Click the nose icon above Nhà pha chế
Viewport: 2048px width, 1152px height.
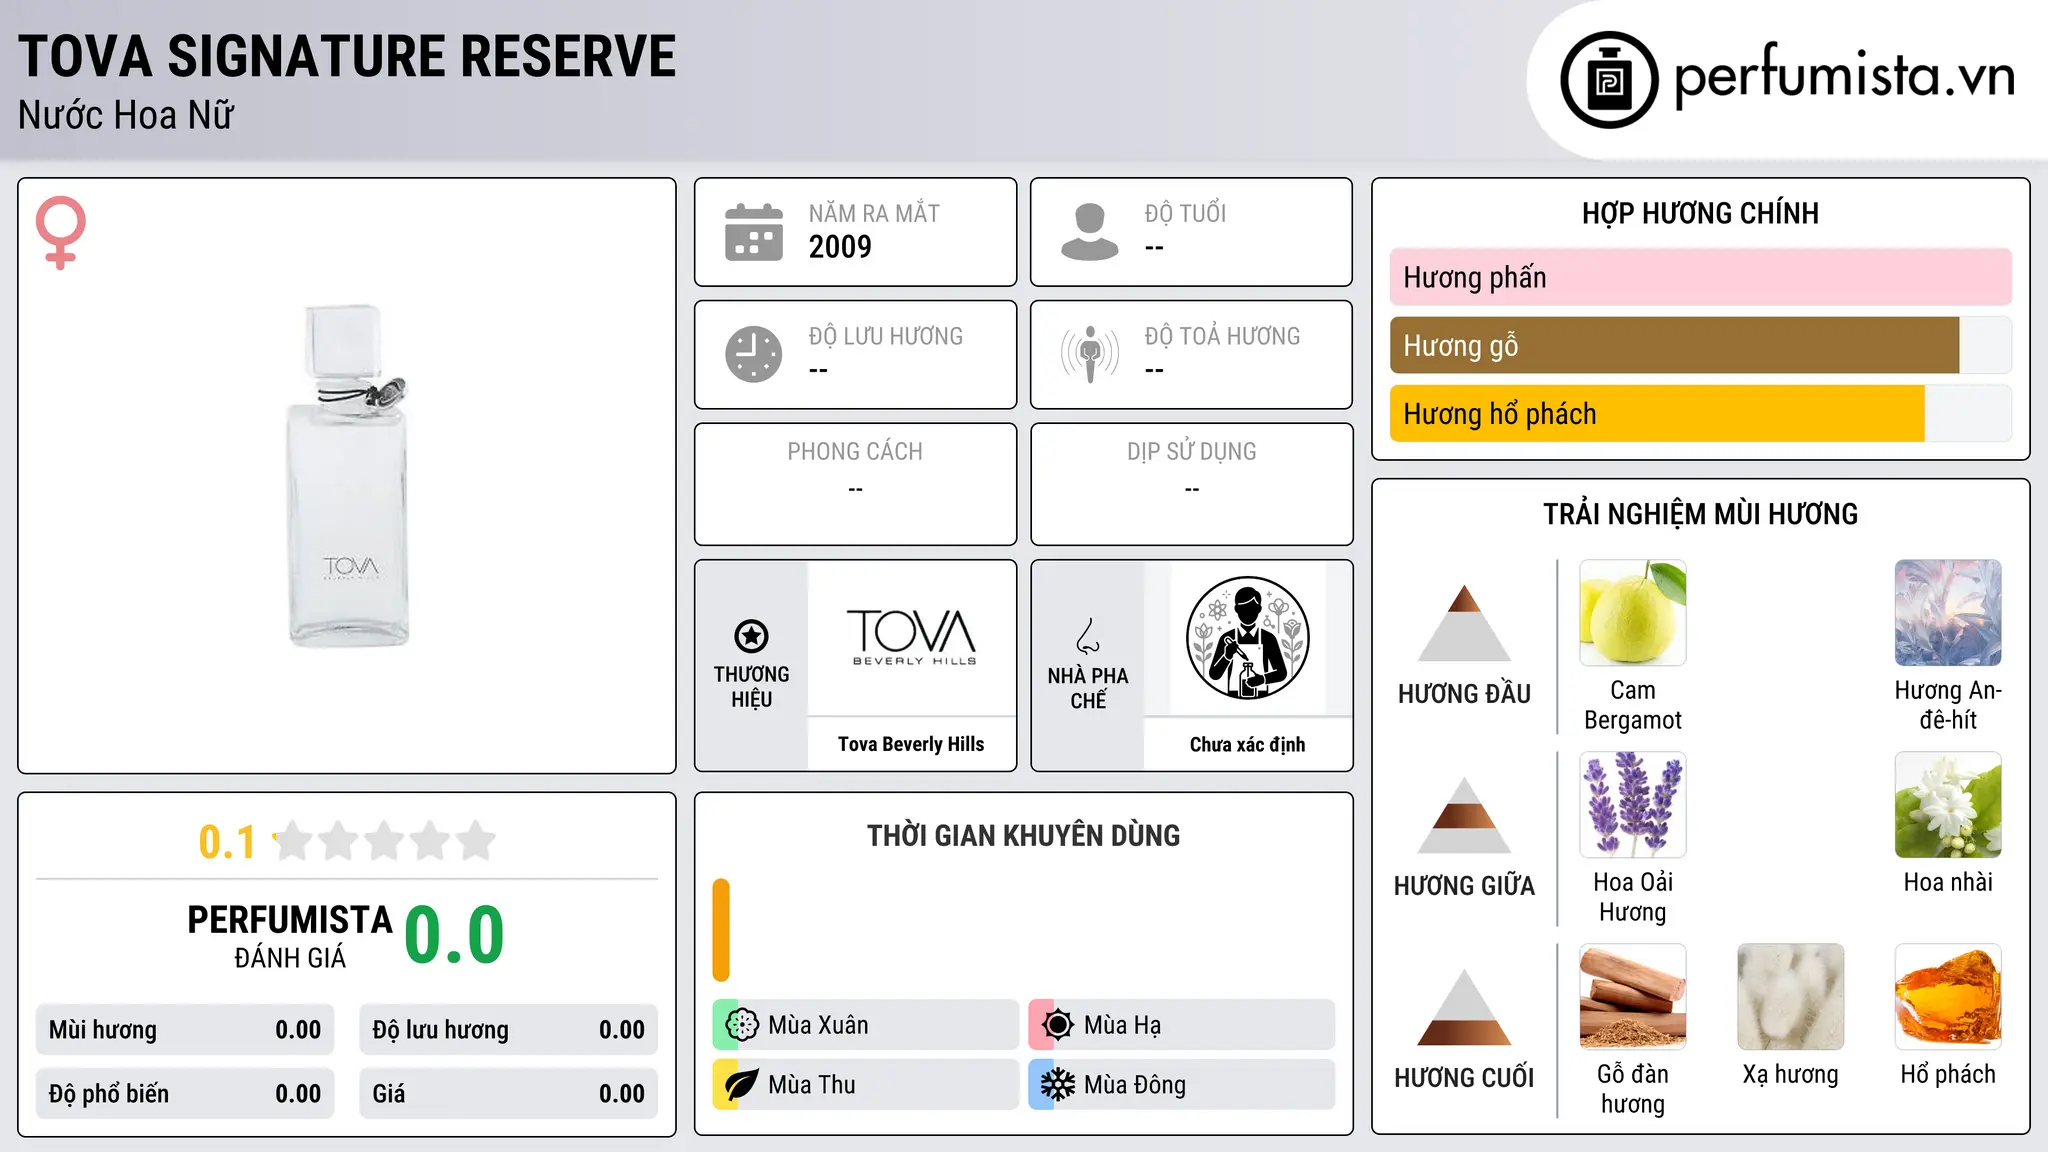[1088, 636]
